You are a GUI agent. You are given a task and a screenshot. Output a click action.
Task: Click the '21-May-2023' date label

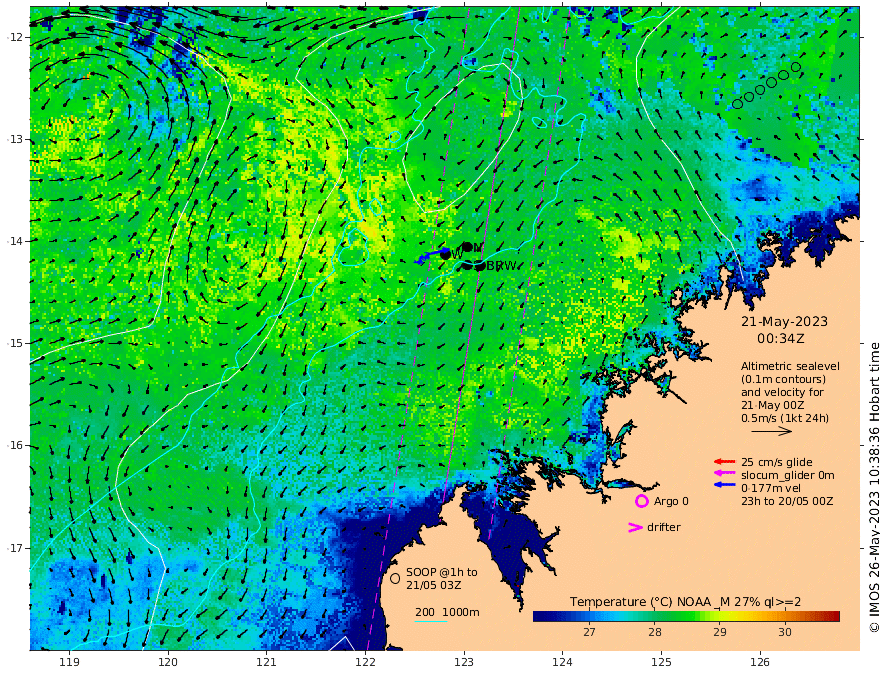[784, 321]
